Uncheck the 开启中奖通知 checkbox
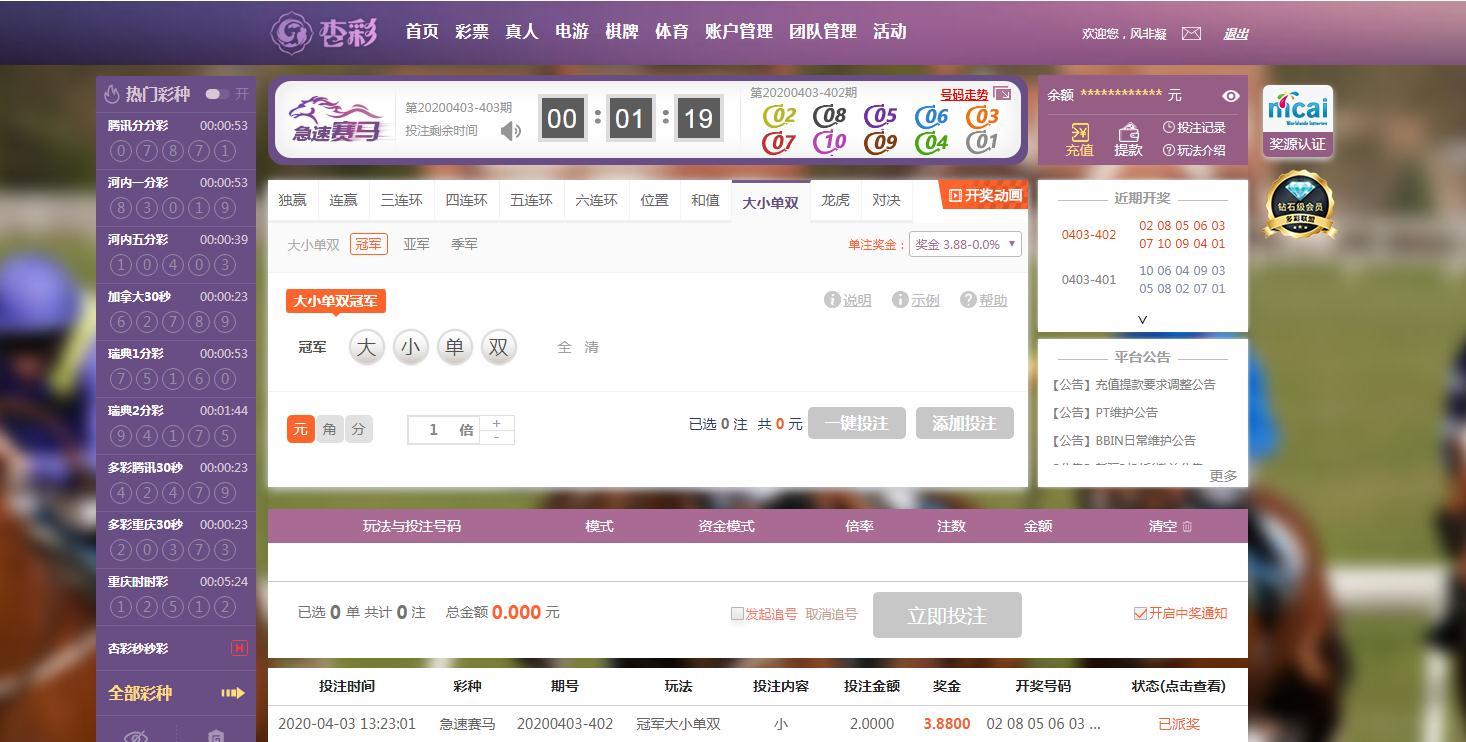The height and width of the screenshot is (742, 1466). coord(1140,614)
